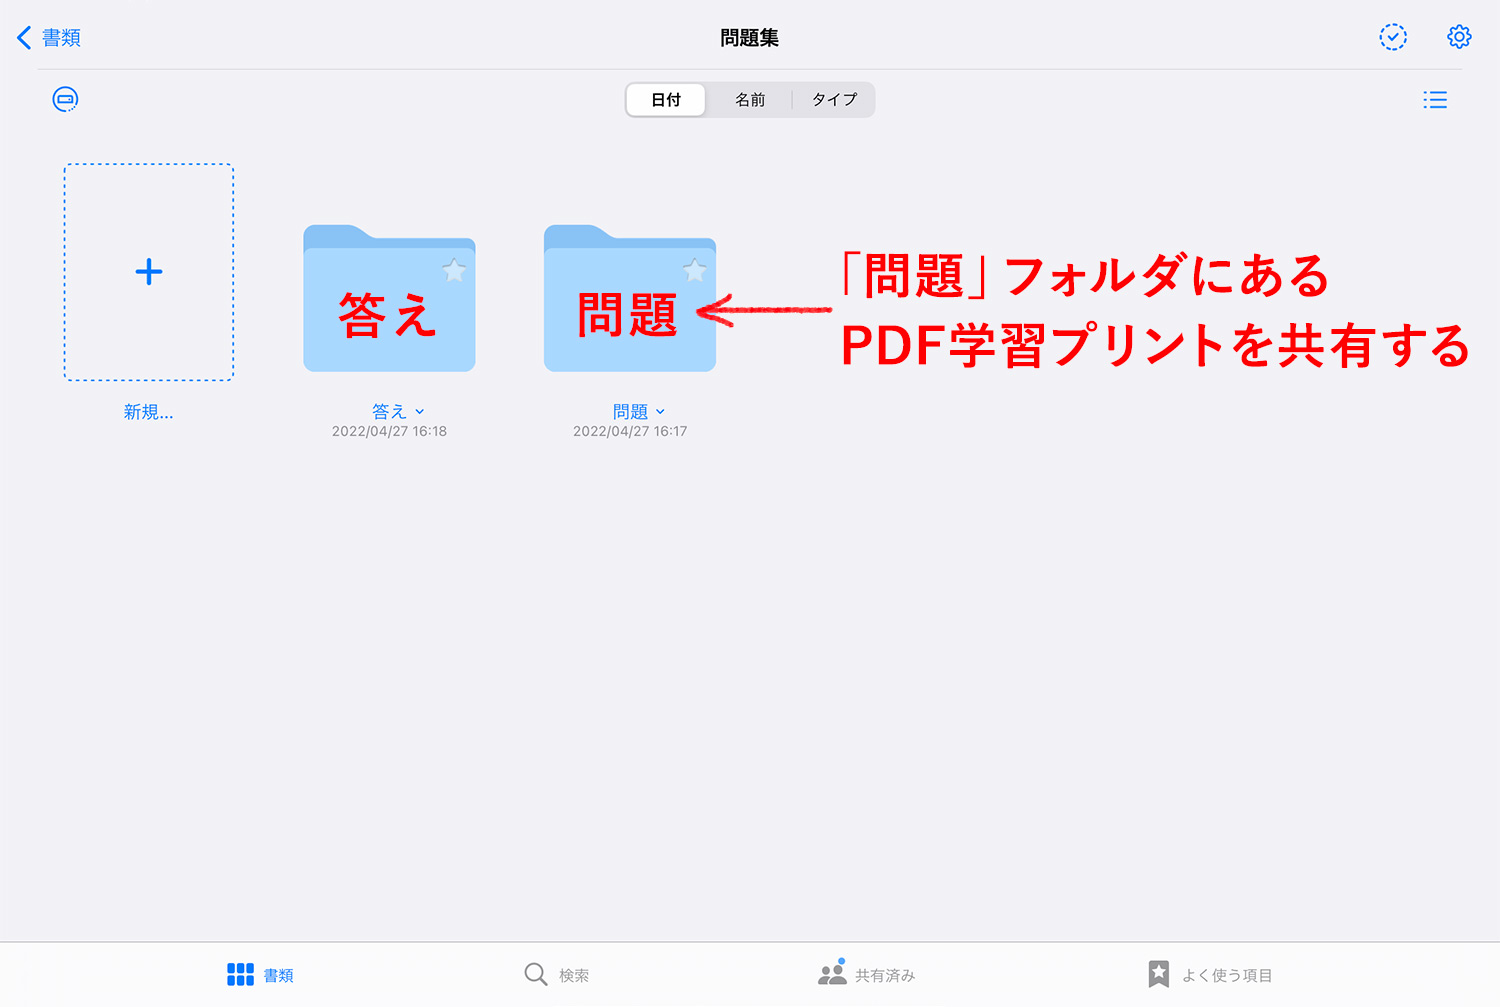
Task: Sort by タイプ
Action: tap(834, 100)
